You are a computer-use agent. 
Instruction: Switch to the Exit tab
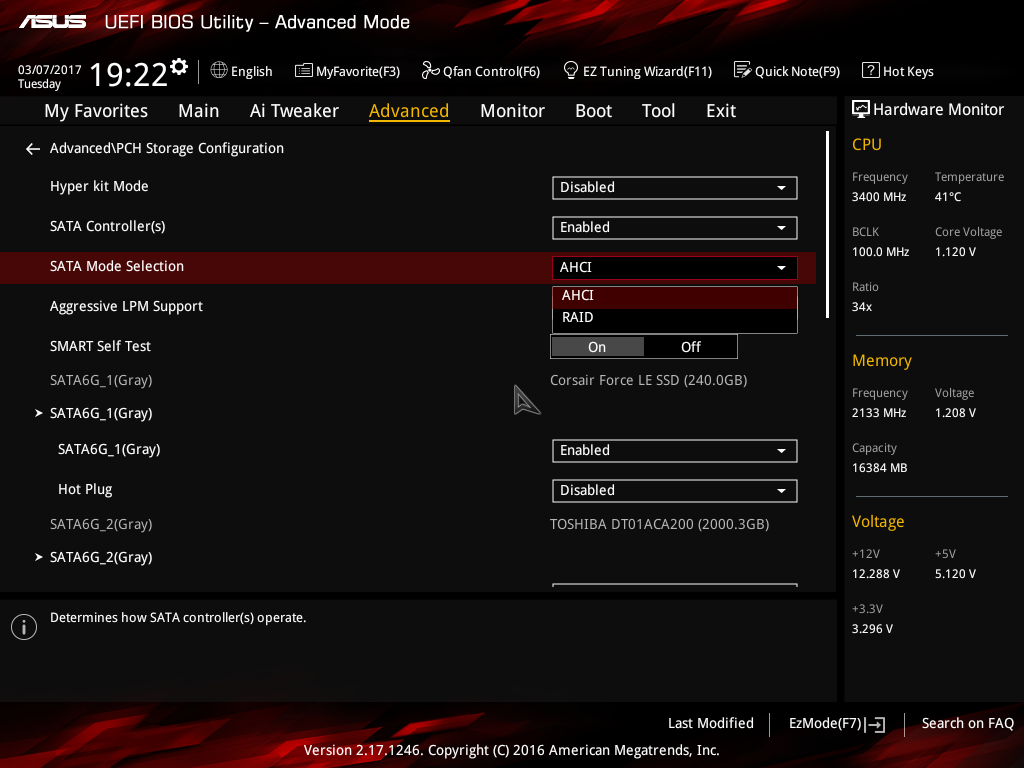click(x=721, y=111)
